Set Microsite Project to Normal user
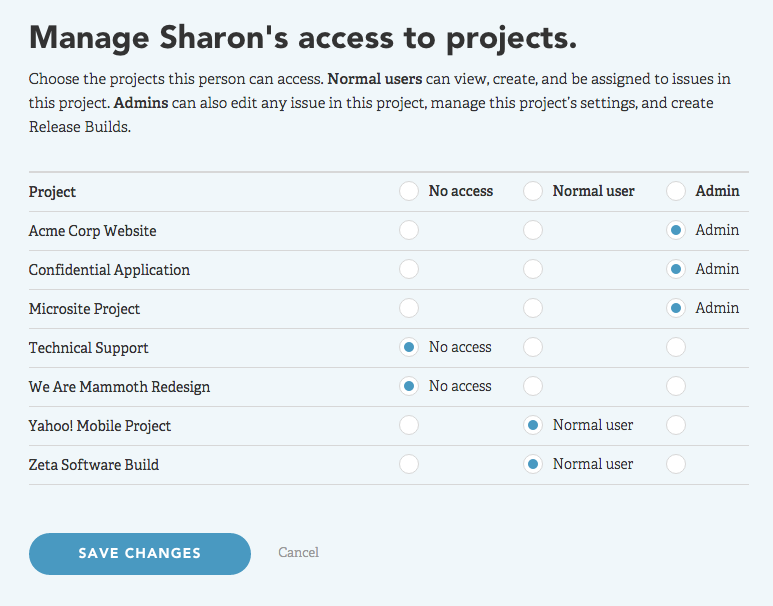The width and height of the screenshot is (773, 606). 533,308
